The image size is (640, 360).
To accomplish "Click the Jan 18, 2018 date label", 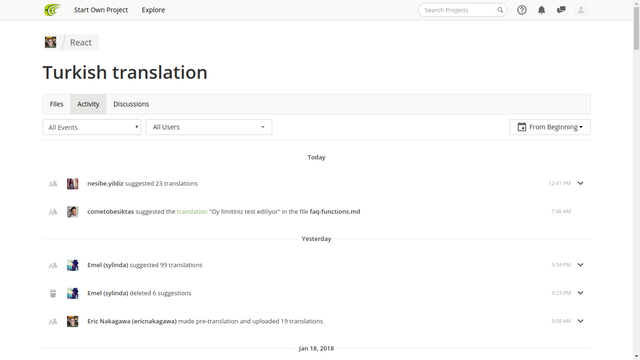I will tap(316, 349).
